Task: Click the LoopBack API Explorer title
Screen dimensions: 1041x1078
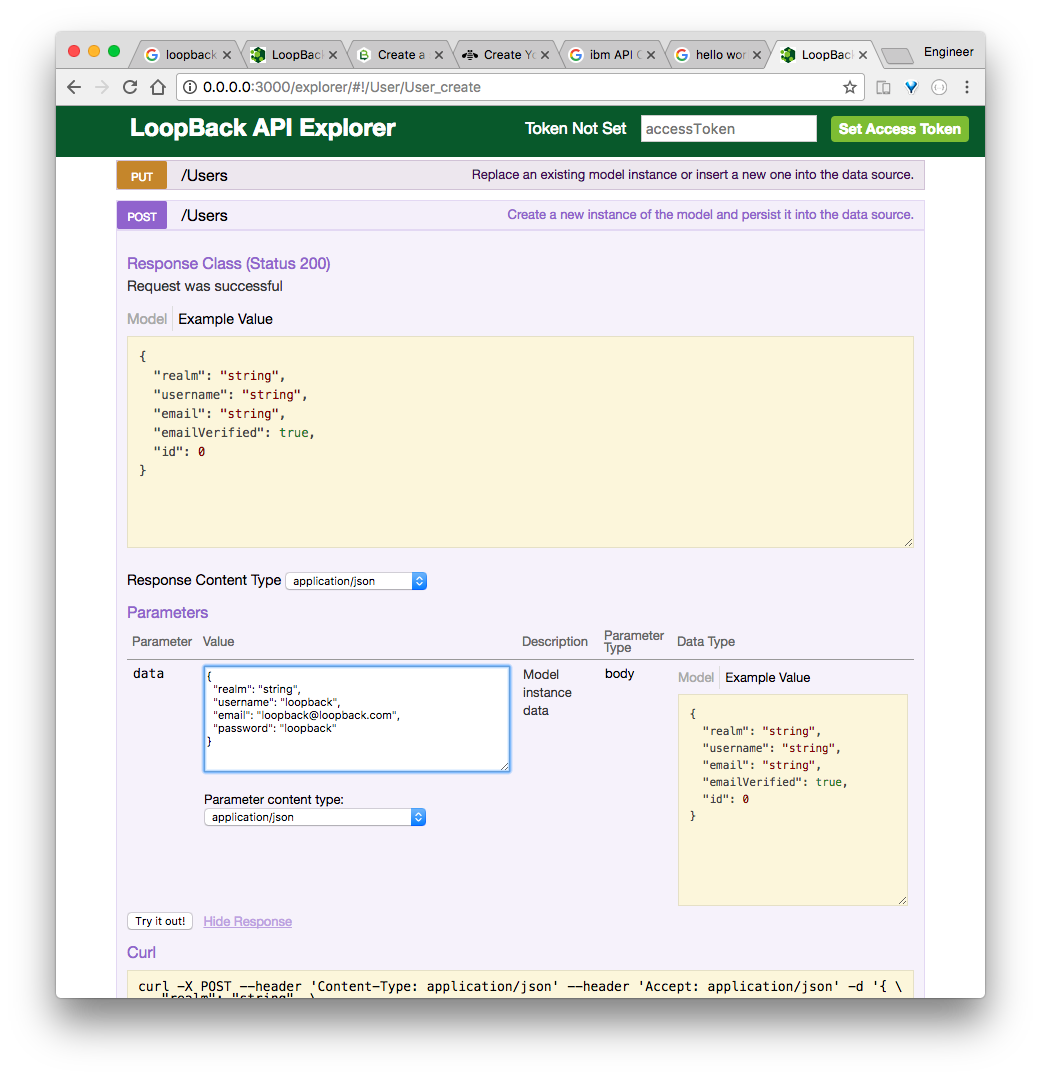Action: [263, 128]
